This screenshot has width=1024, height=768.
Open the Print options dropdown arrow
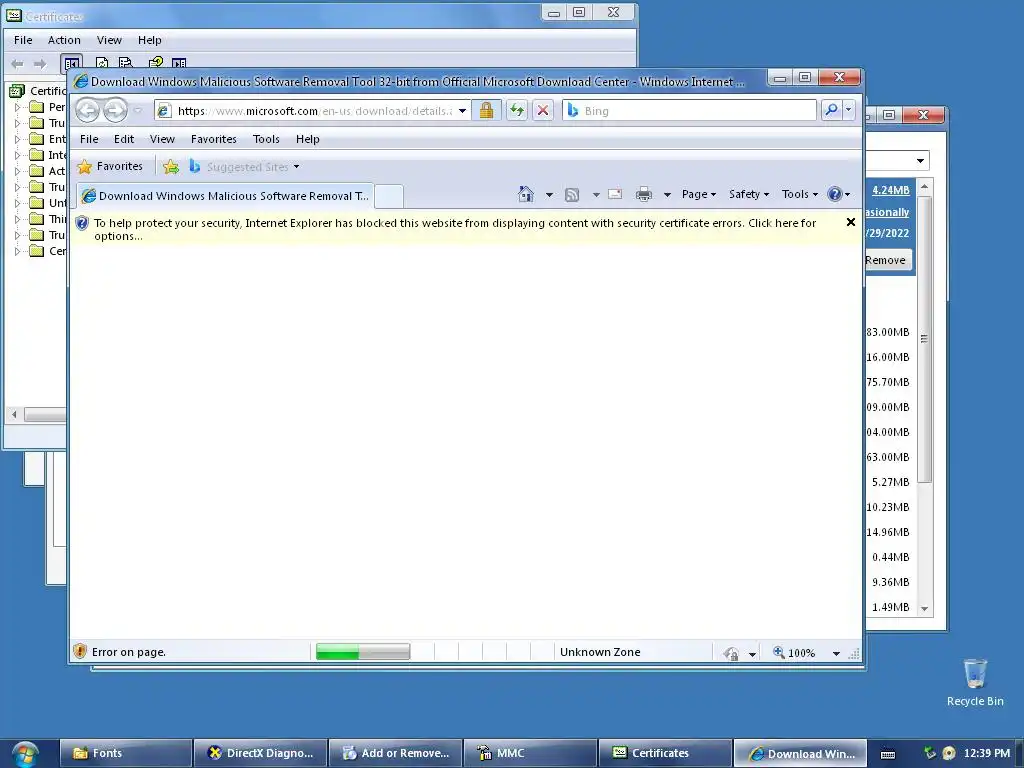(667, 195)
